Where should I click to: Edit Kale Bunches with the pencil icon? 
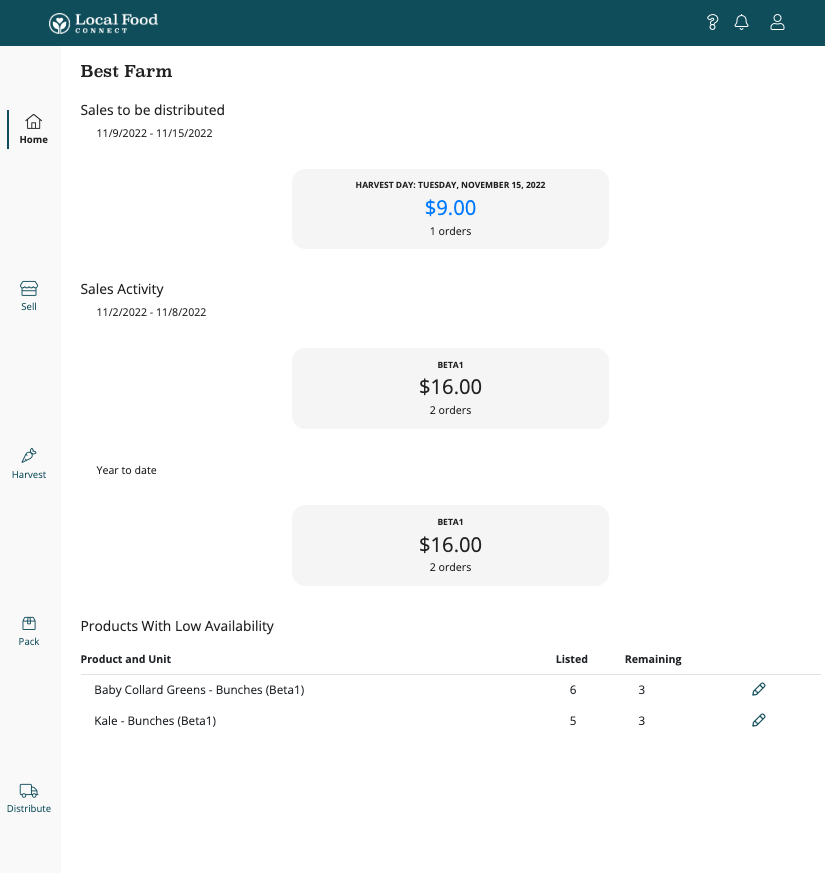tap(759, 720)
